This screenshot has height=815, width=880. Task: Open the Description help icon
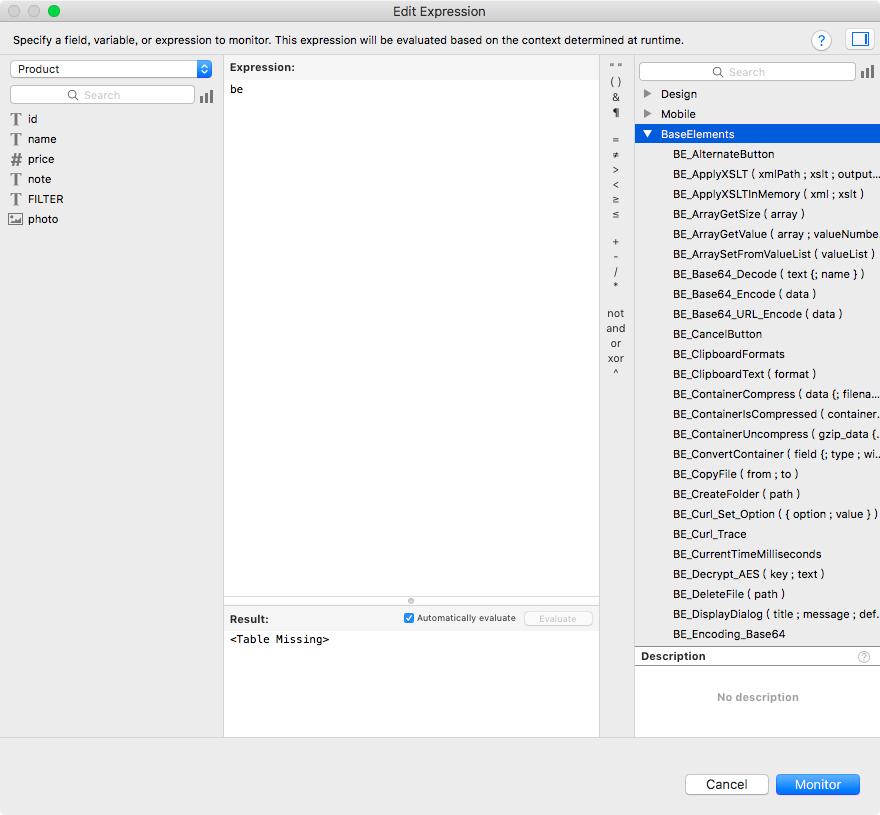click(864, 657)
